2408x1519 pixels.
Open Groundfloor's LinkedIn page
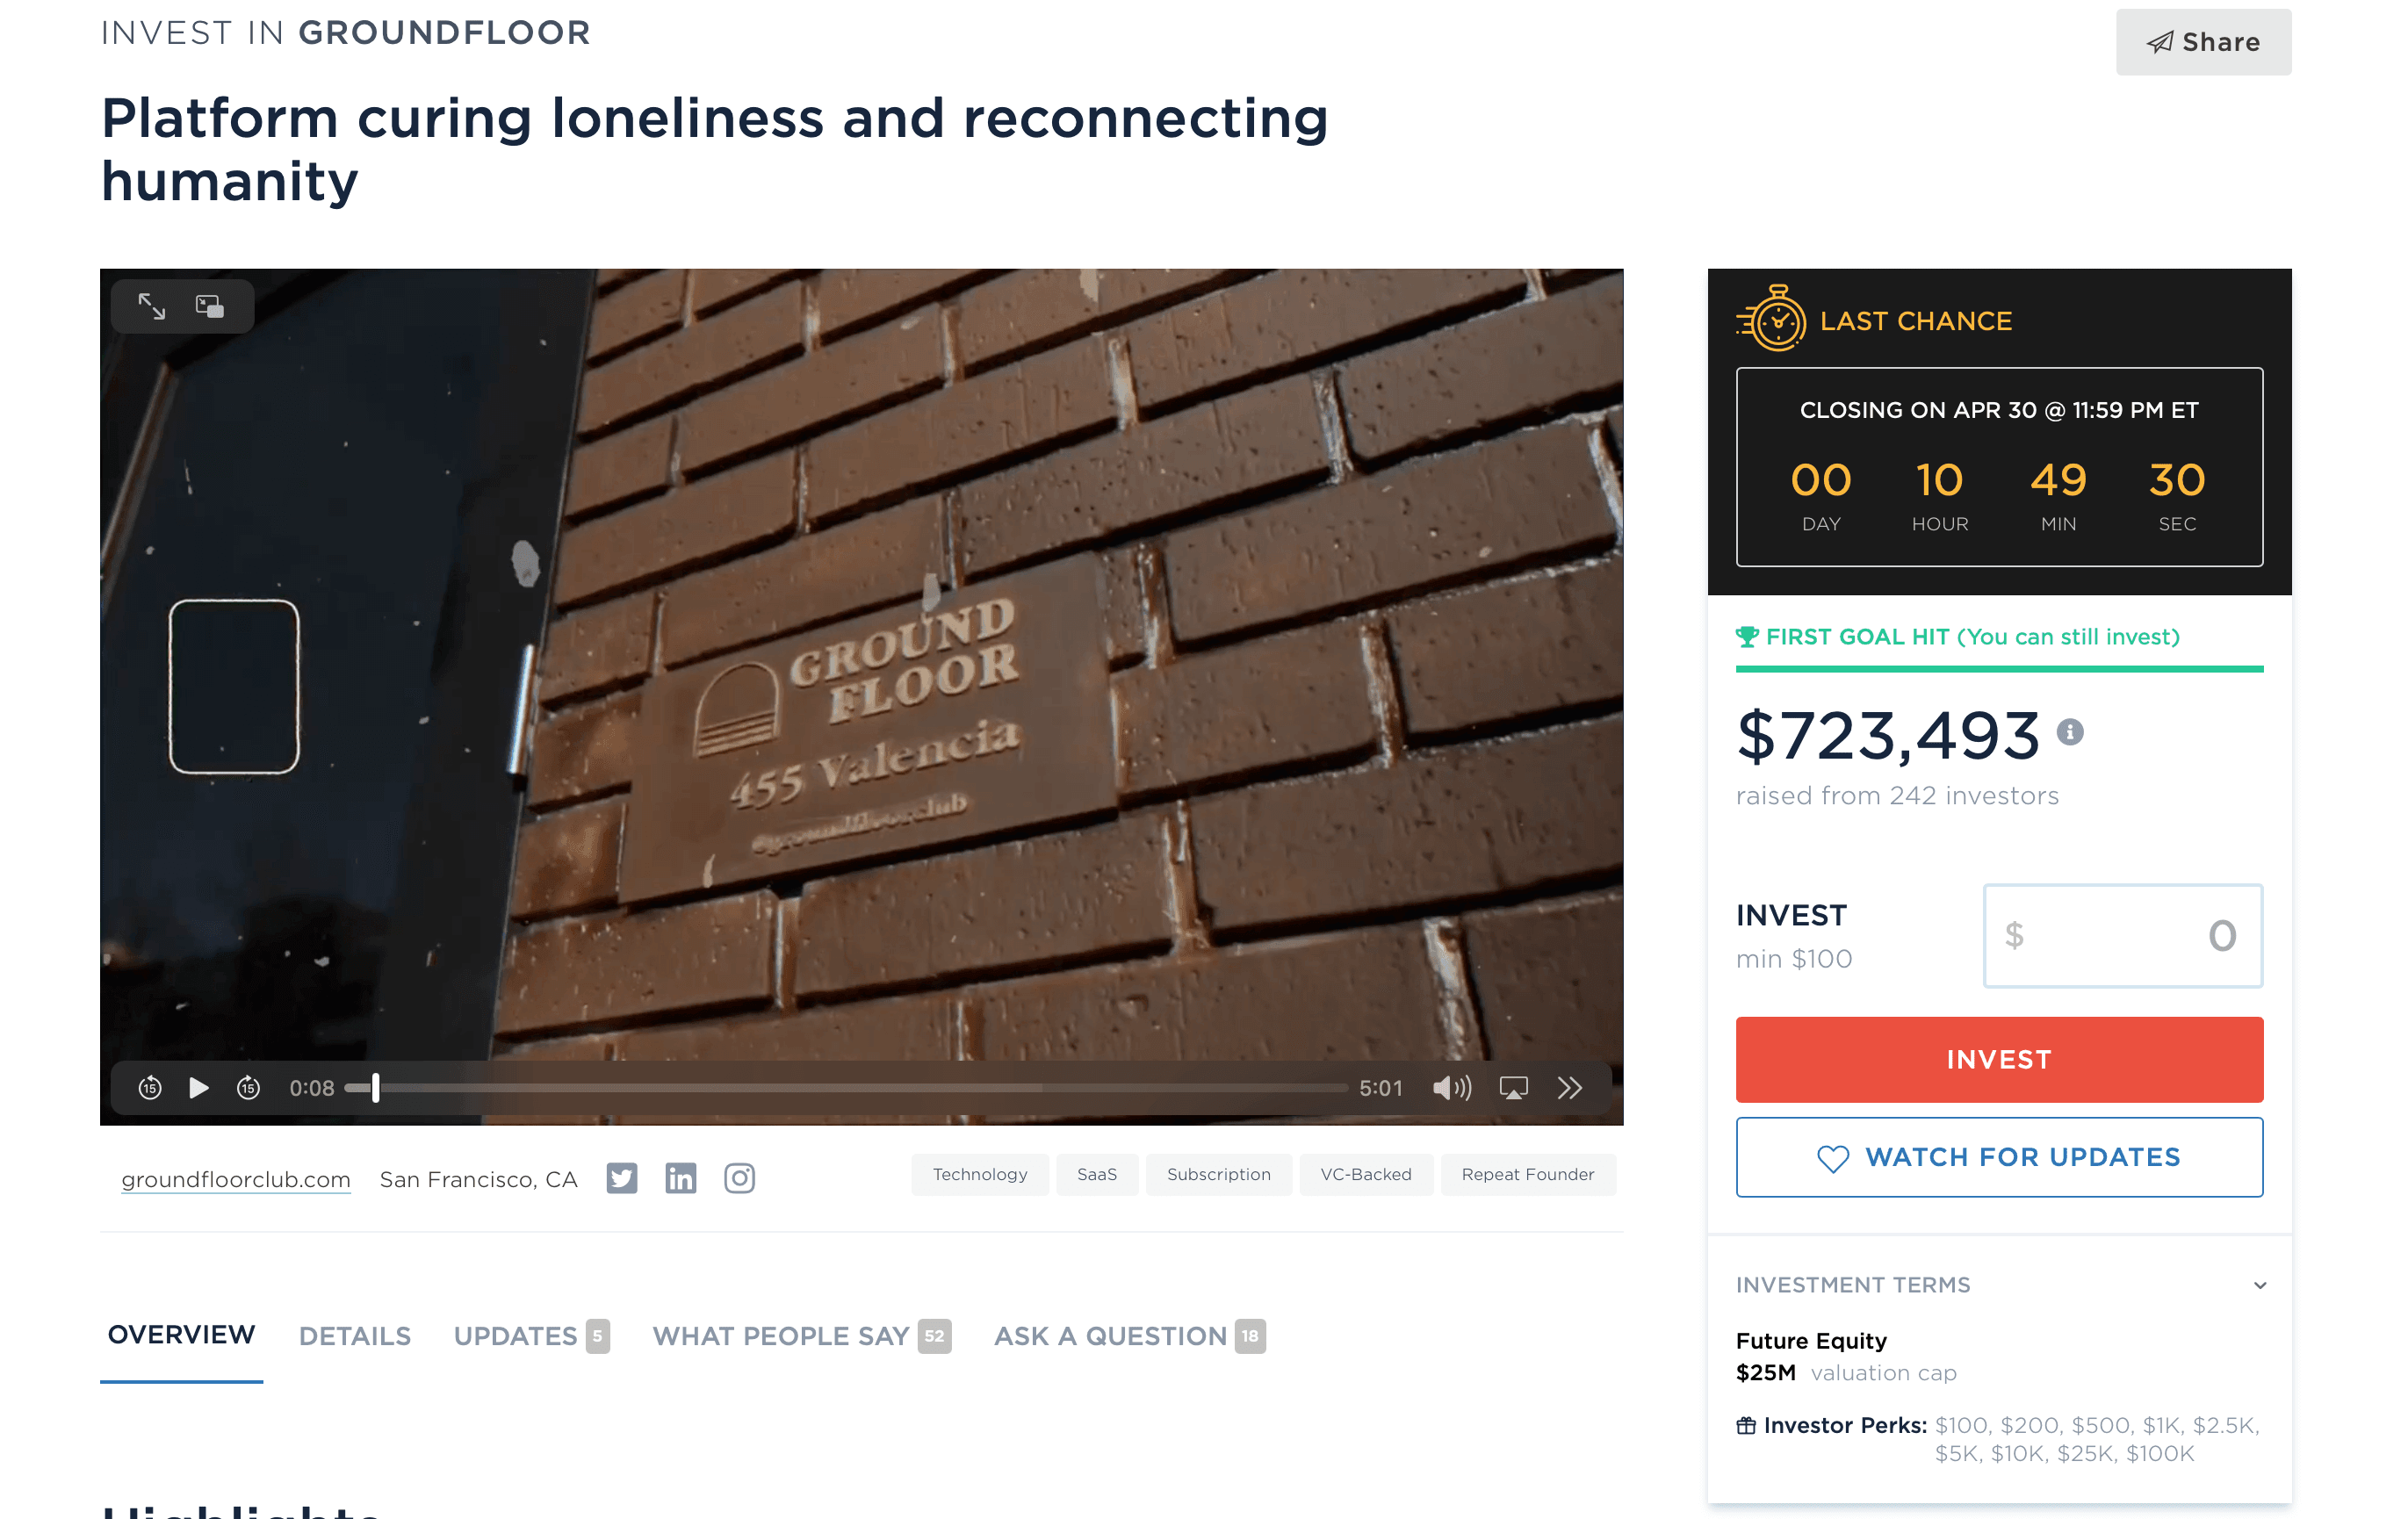click(x=681, y=1178)
